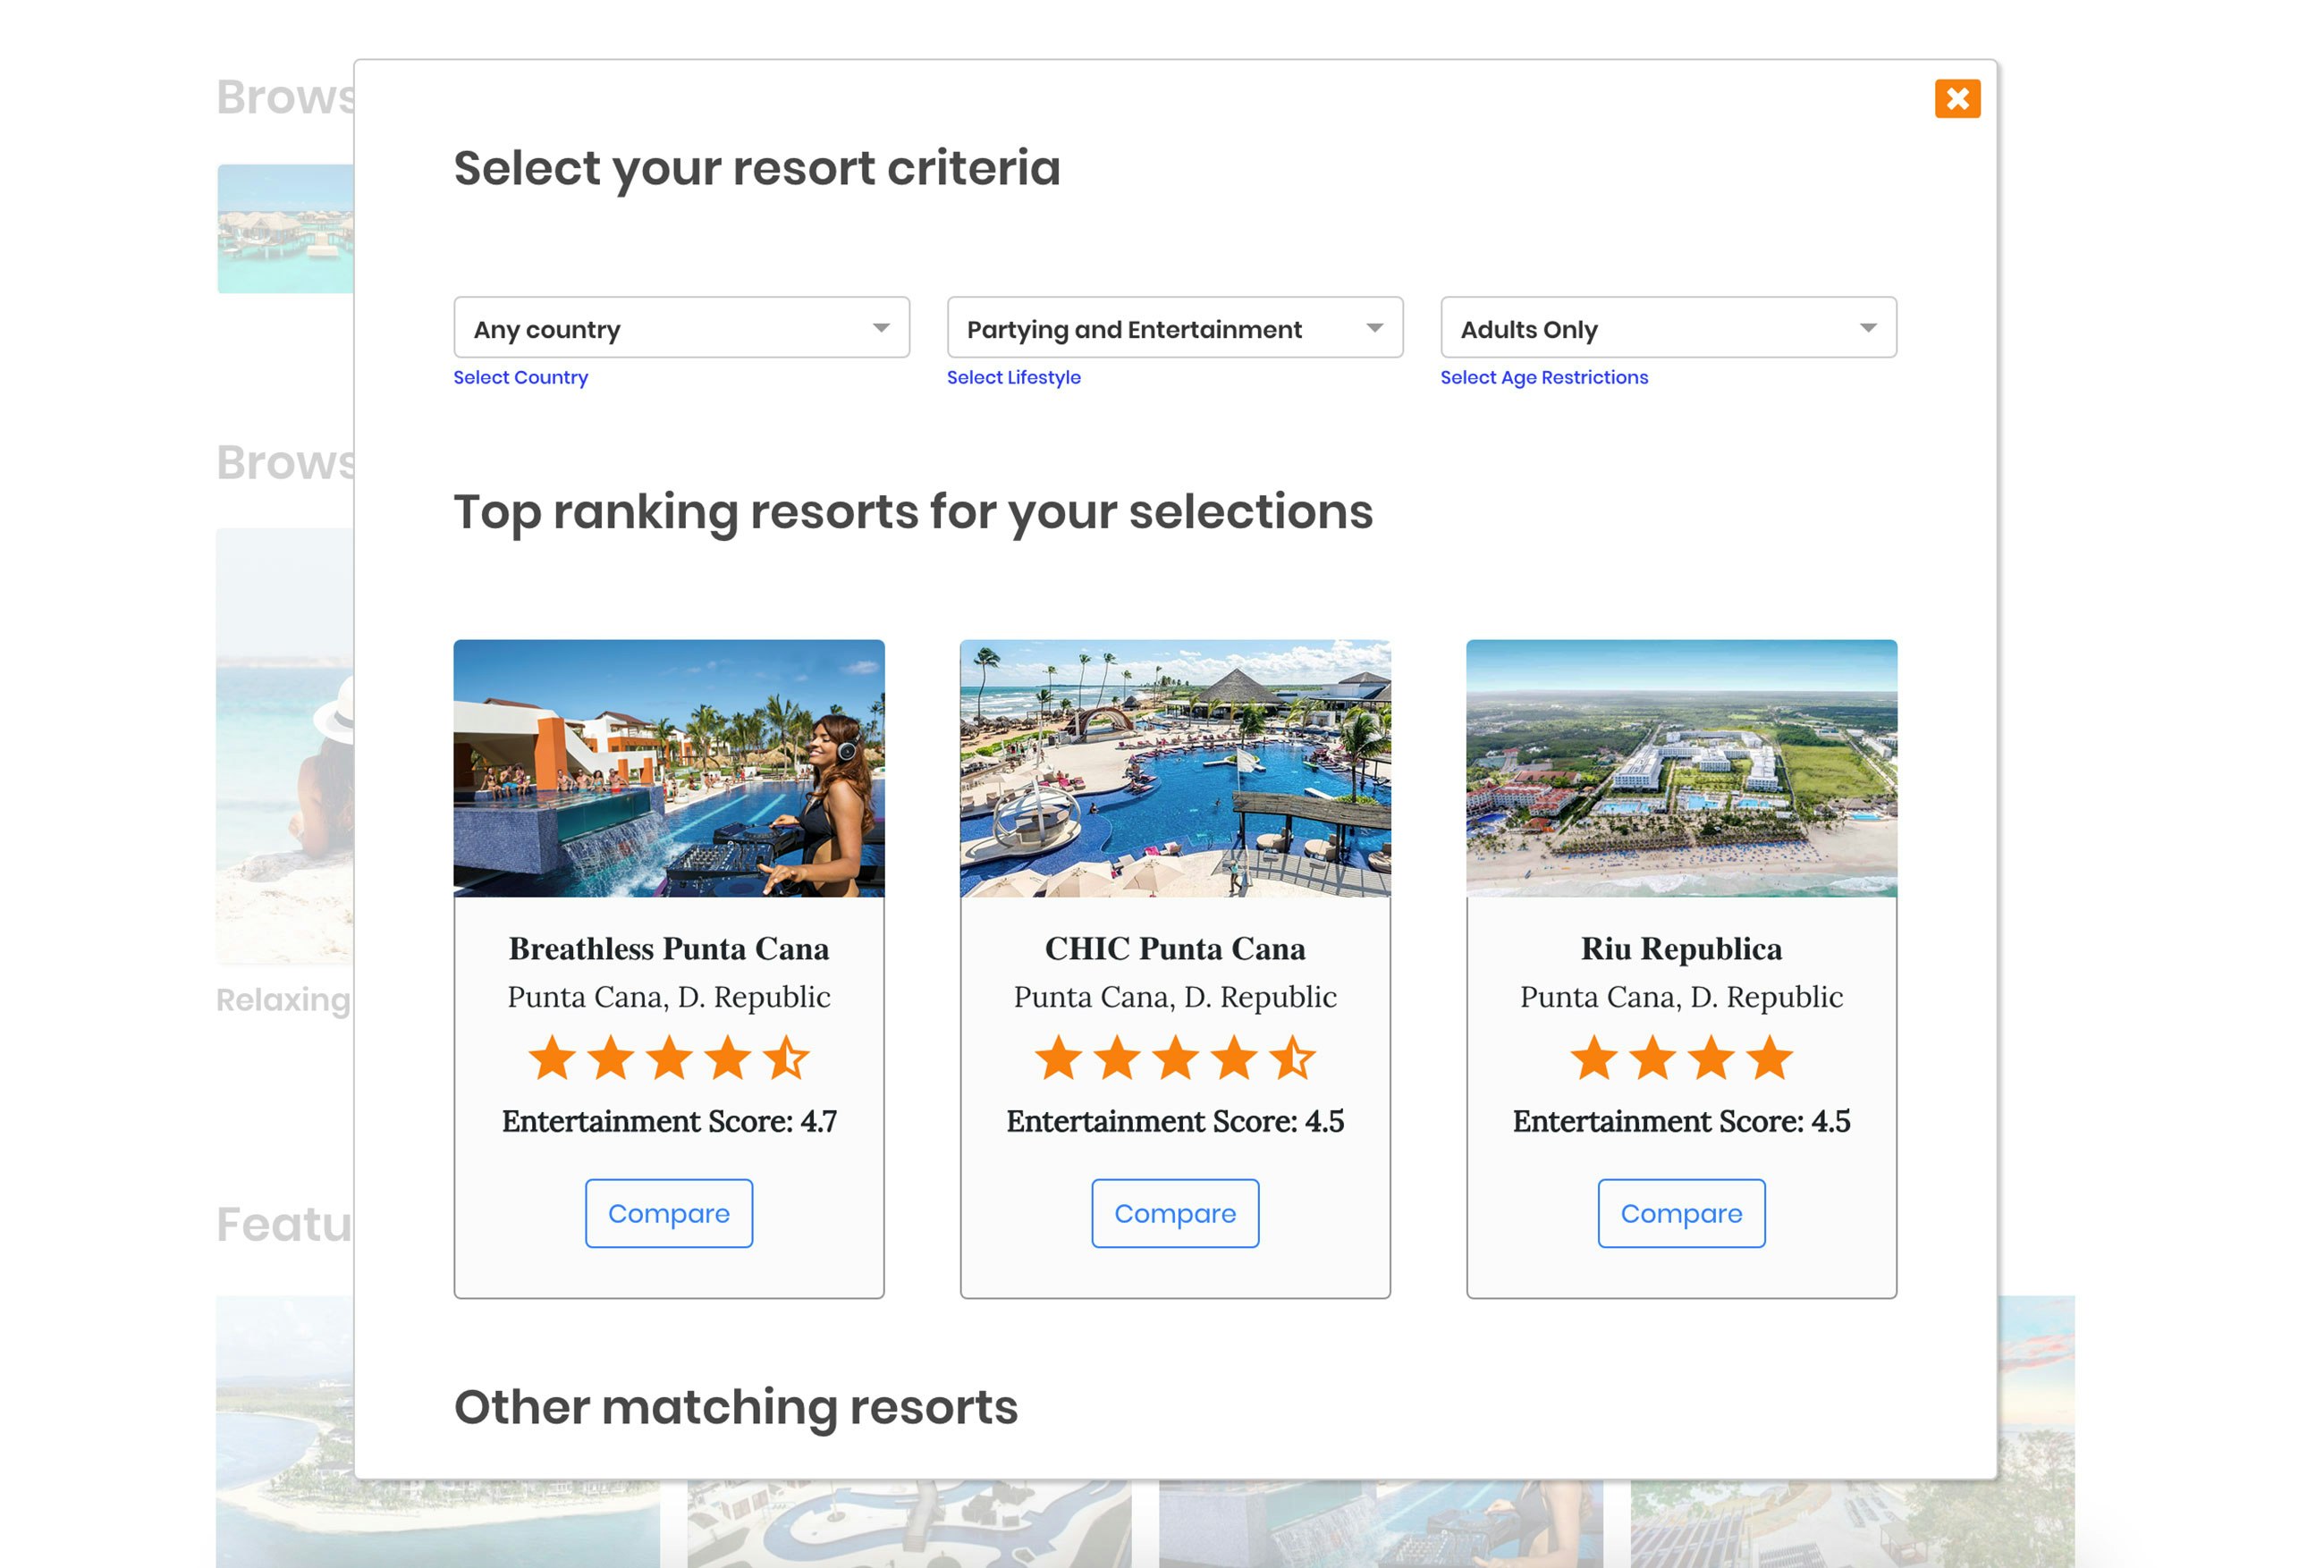The image size is (2324, 1568).
Task: Compare Riu Republica resort
Action: click(x=1681, y=1213)
